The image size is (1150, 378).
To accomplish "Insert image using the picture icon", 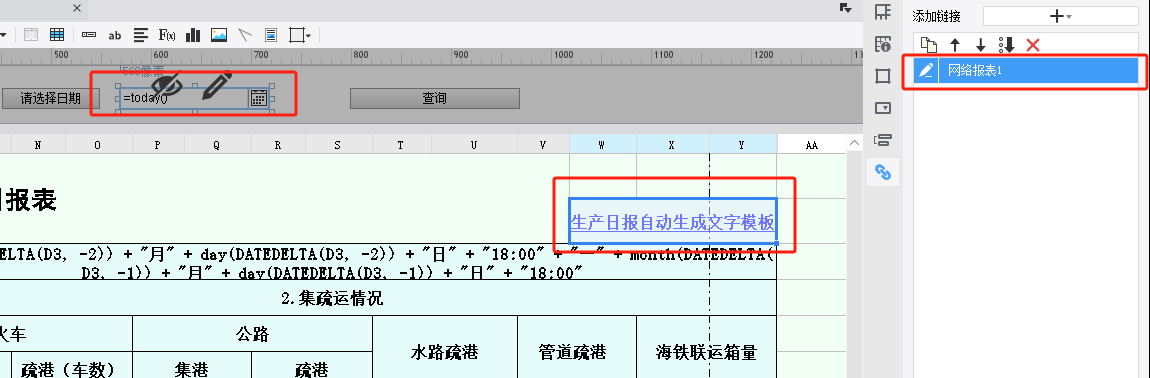I will click(219, 34).
